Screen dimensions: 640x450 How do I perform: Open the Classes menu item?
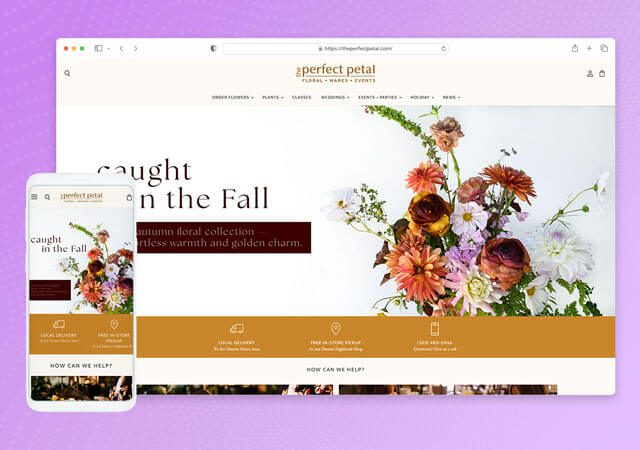tap(301, 97)
